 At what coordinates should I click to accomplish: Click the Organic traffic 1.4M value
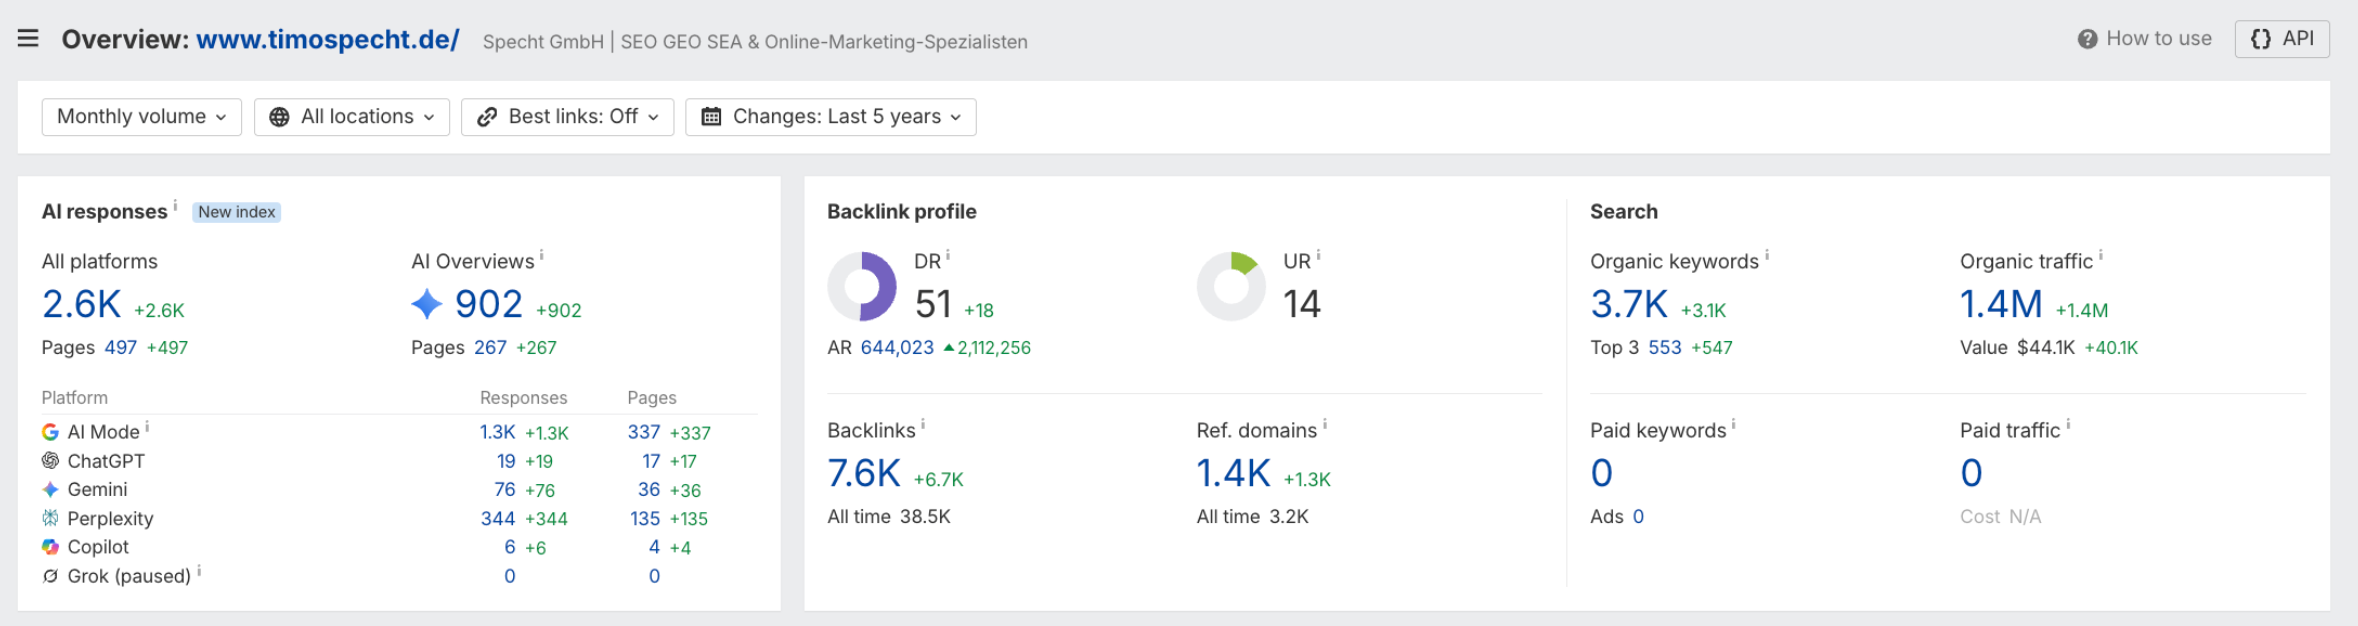pyautogui.click(x=2001, y=304)
